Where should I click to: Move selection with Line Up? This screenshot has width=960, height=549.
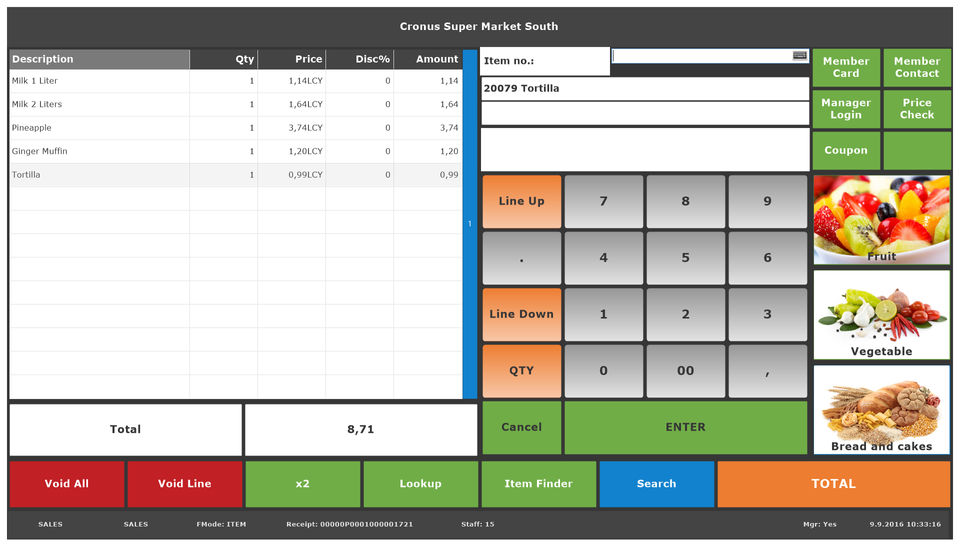pyautogui.click(x=522, y=201)
